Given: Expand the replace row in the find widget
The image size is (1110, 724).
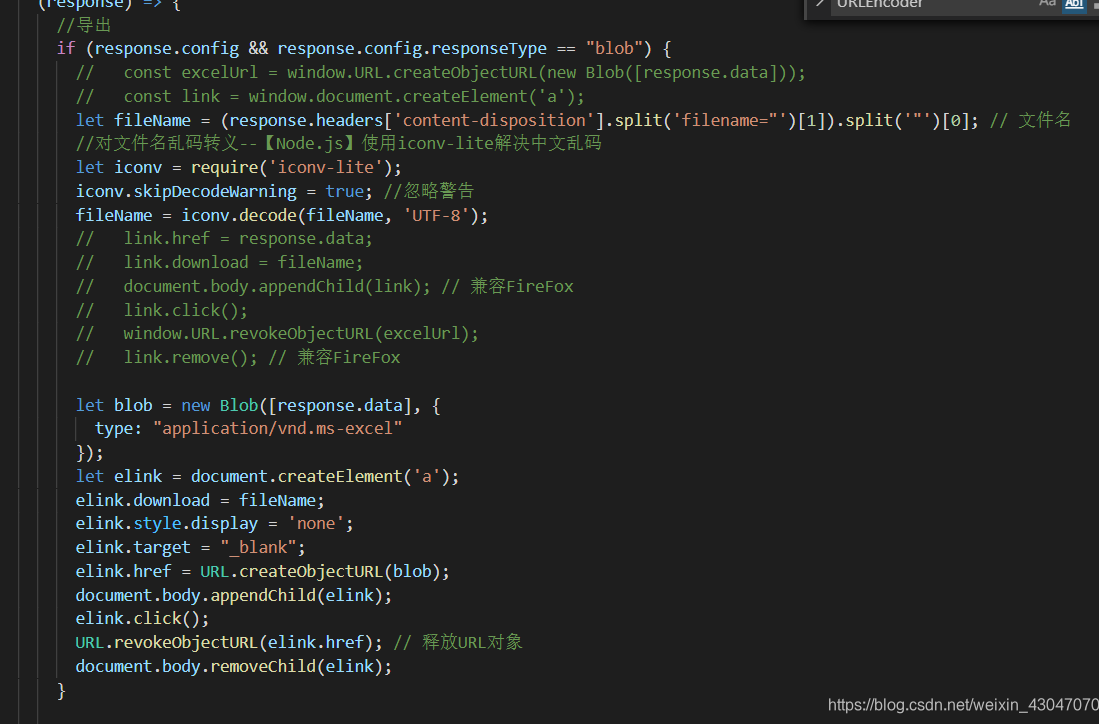Looking at the screenshot, I should click(x=820, y=4).
